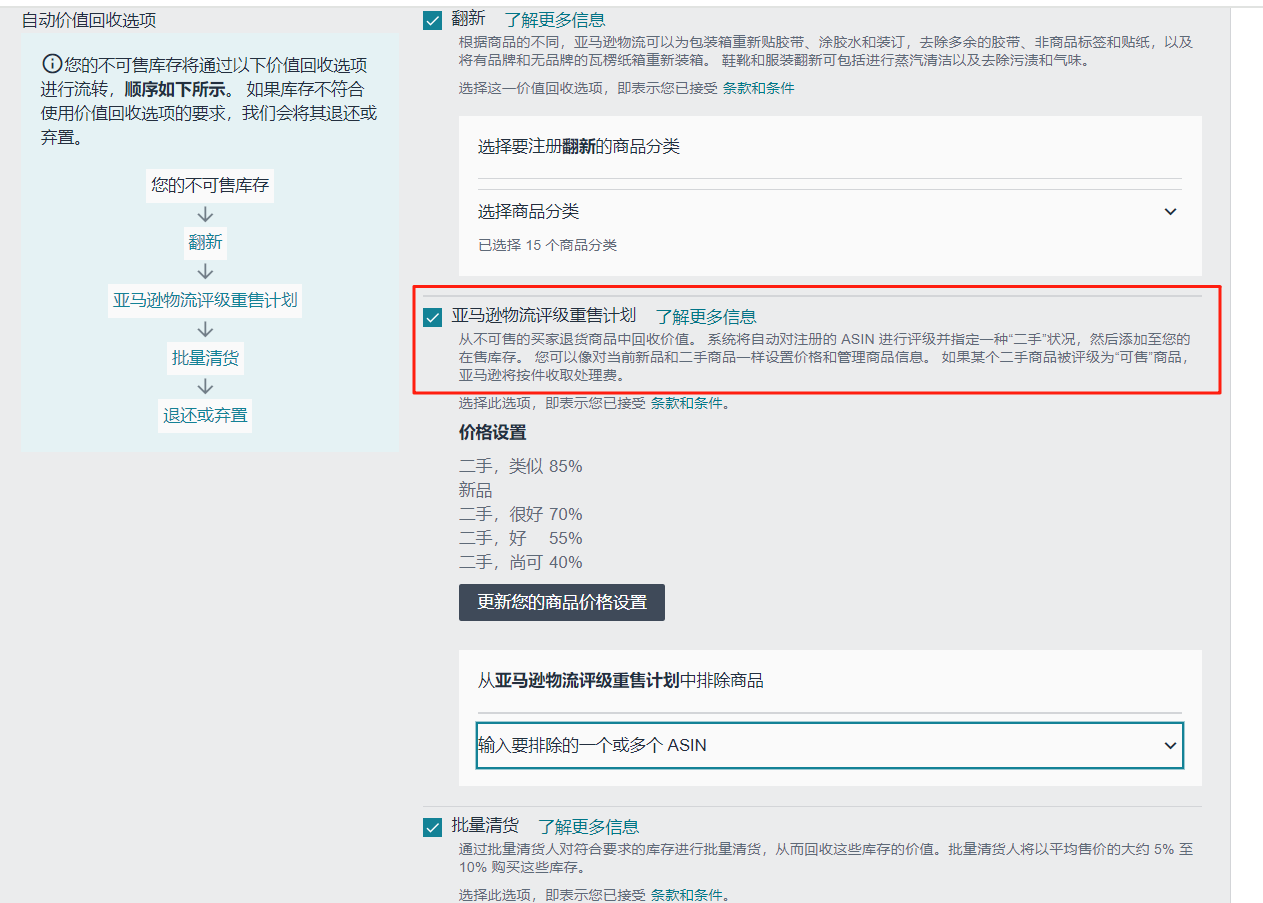The width and height of the screenshot is (1263, 903).
Task: Disable the 批量清货 checkbox
Action: (433, 827)
